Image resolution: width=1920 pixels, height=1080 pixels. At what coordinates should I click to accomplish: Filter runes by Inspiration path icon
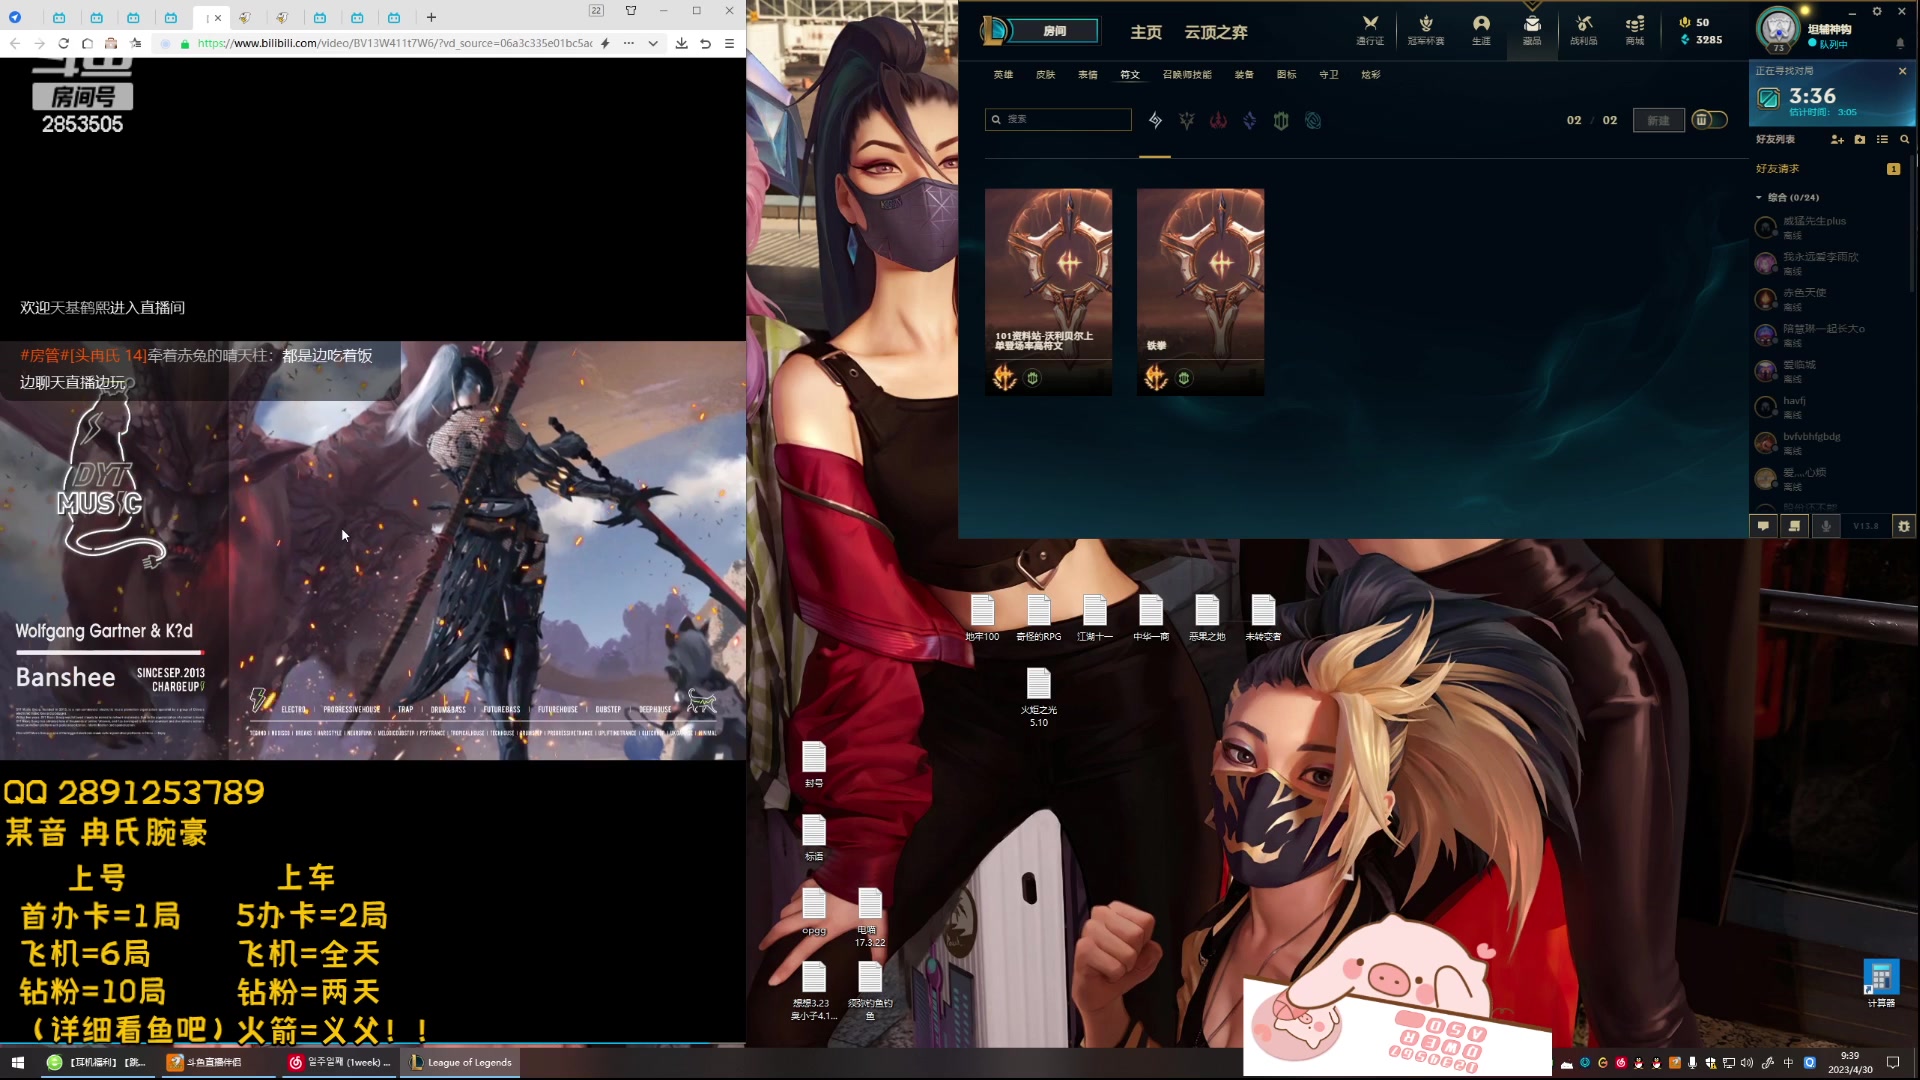[1313, 120]
